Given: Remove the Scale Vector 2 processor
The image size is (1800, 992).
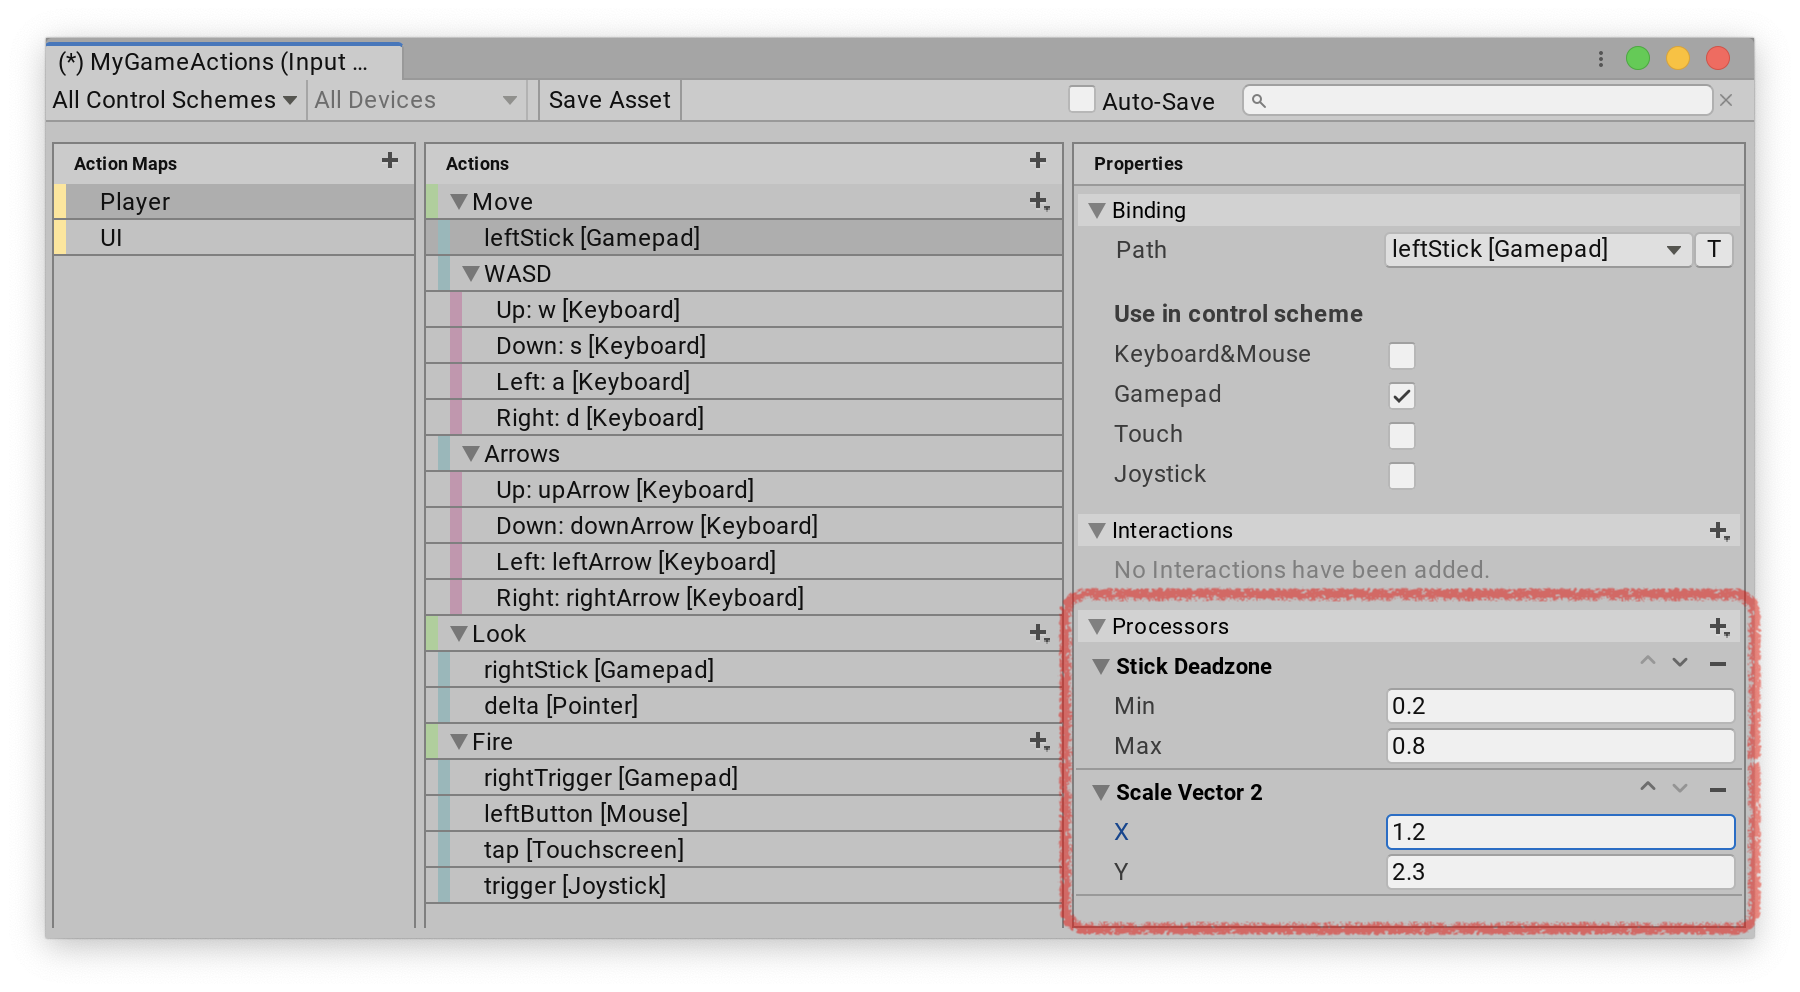Looking at the screenshot, I should click(1716, 787).
